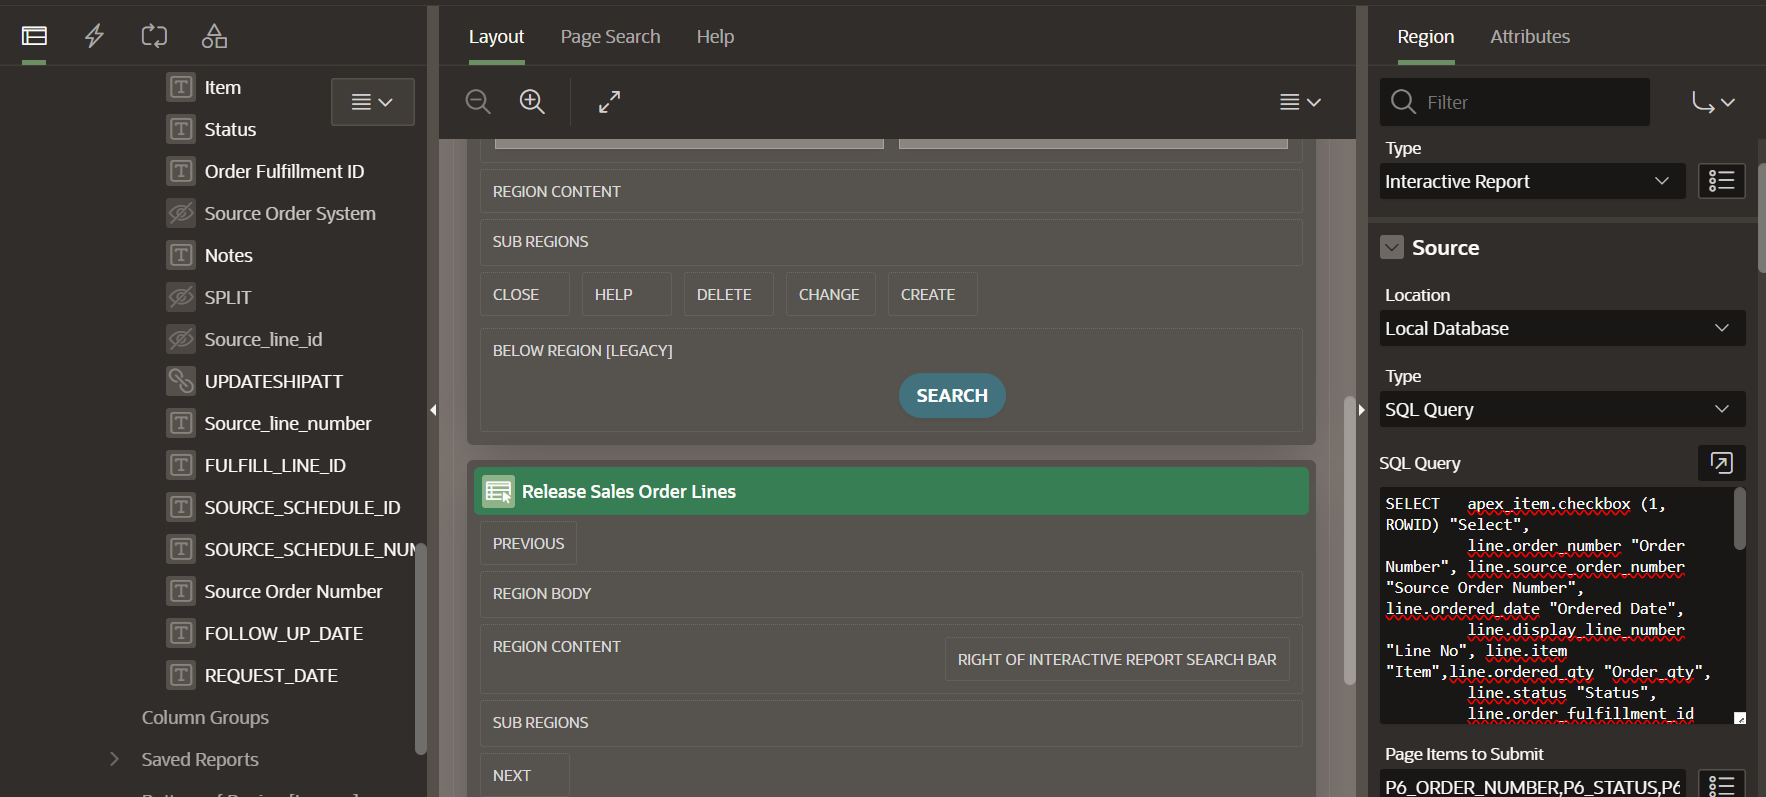
Task: Select the hidden Source_line_id column
Action: pos(263,339)
